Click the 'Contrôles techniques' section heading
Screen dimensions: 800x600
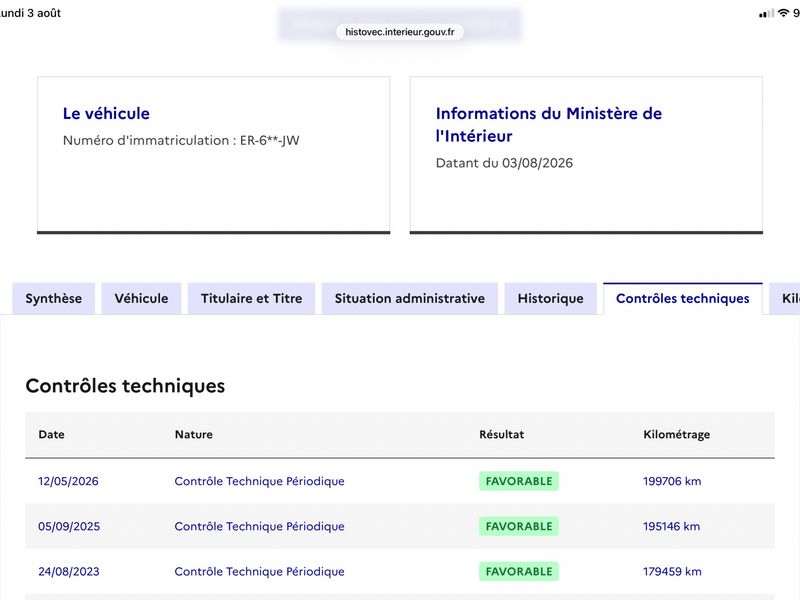[125, 386]
